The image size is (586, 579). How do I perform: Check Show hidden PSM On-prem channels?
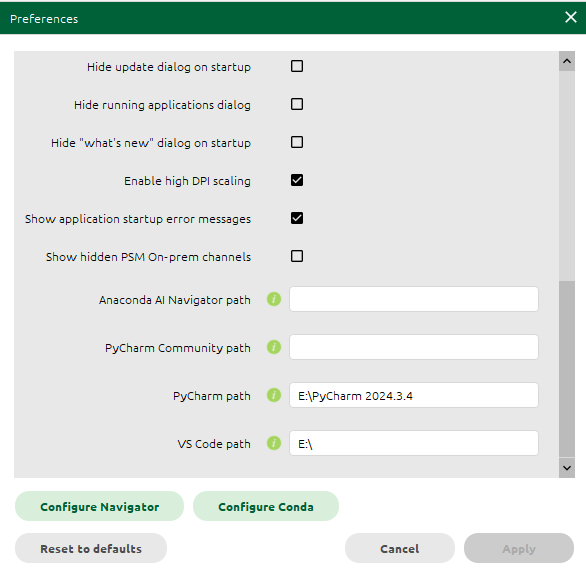(297, 256)
